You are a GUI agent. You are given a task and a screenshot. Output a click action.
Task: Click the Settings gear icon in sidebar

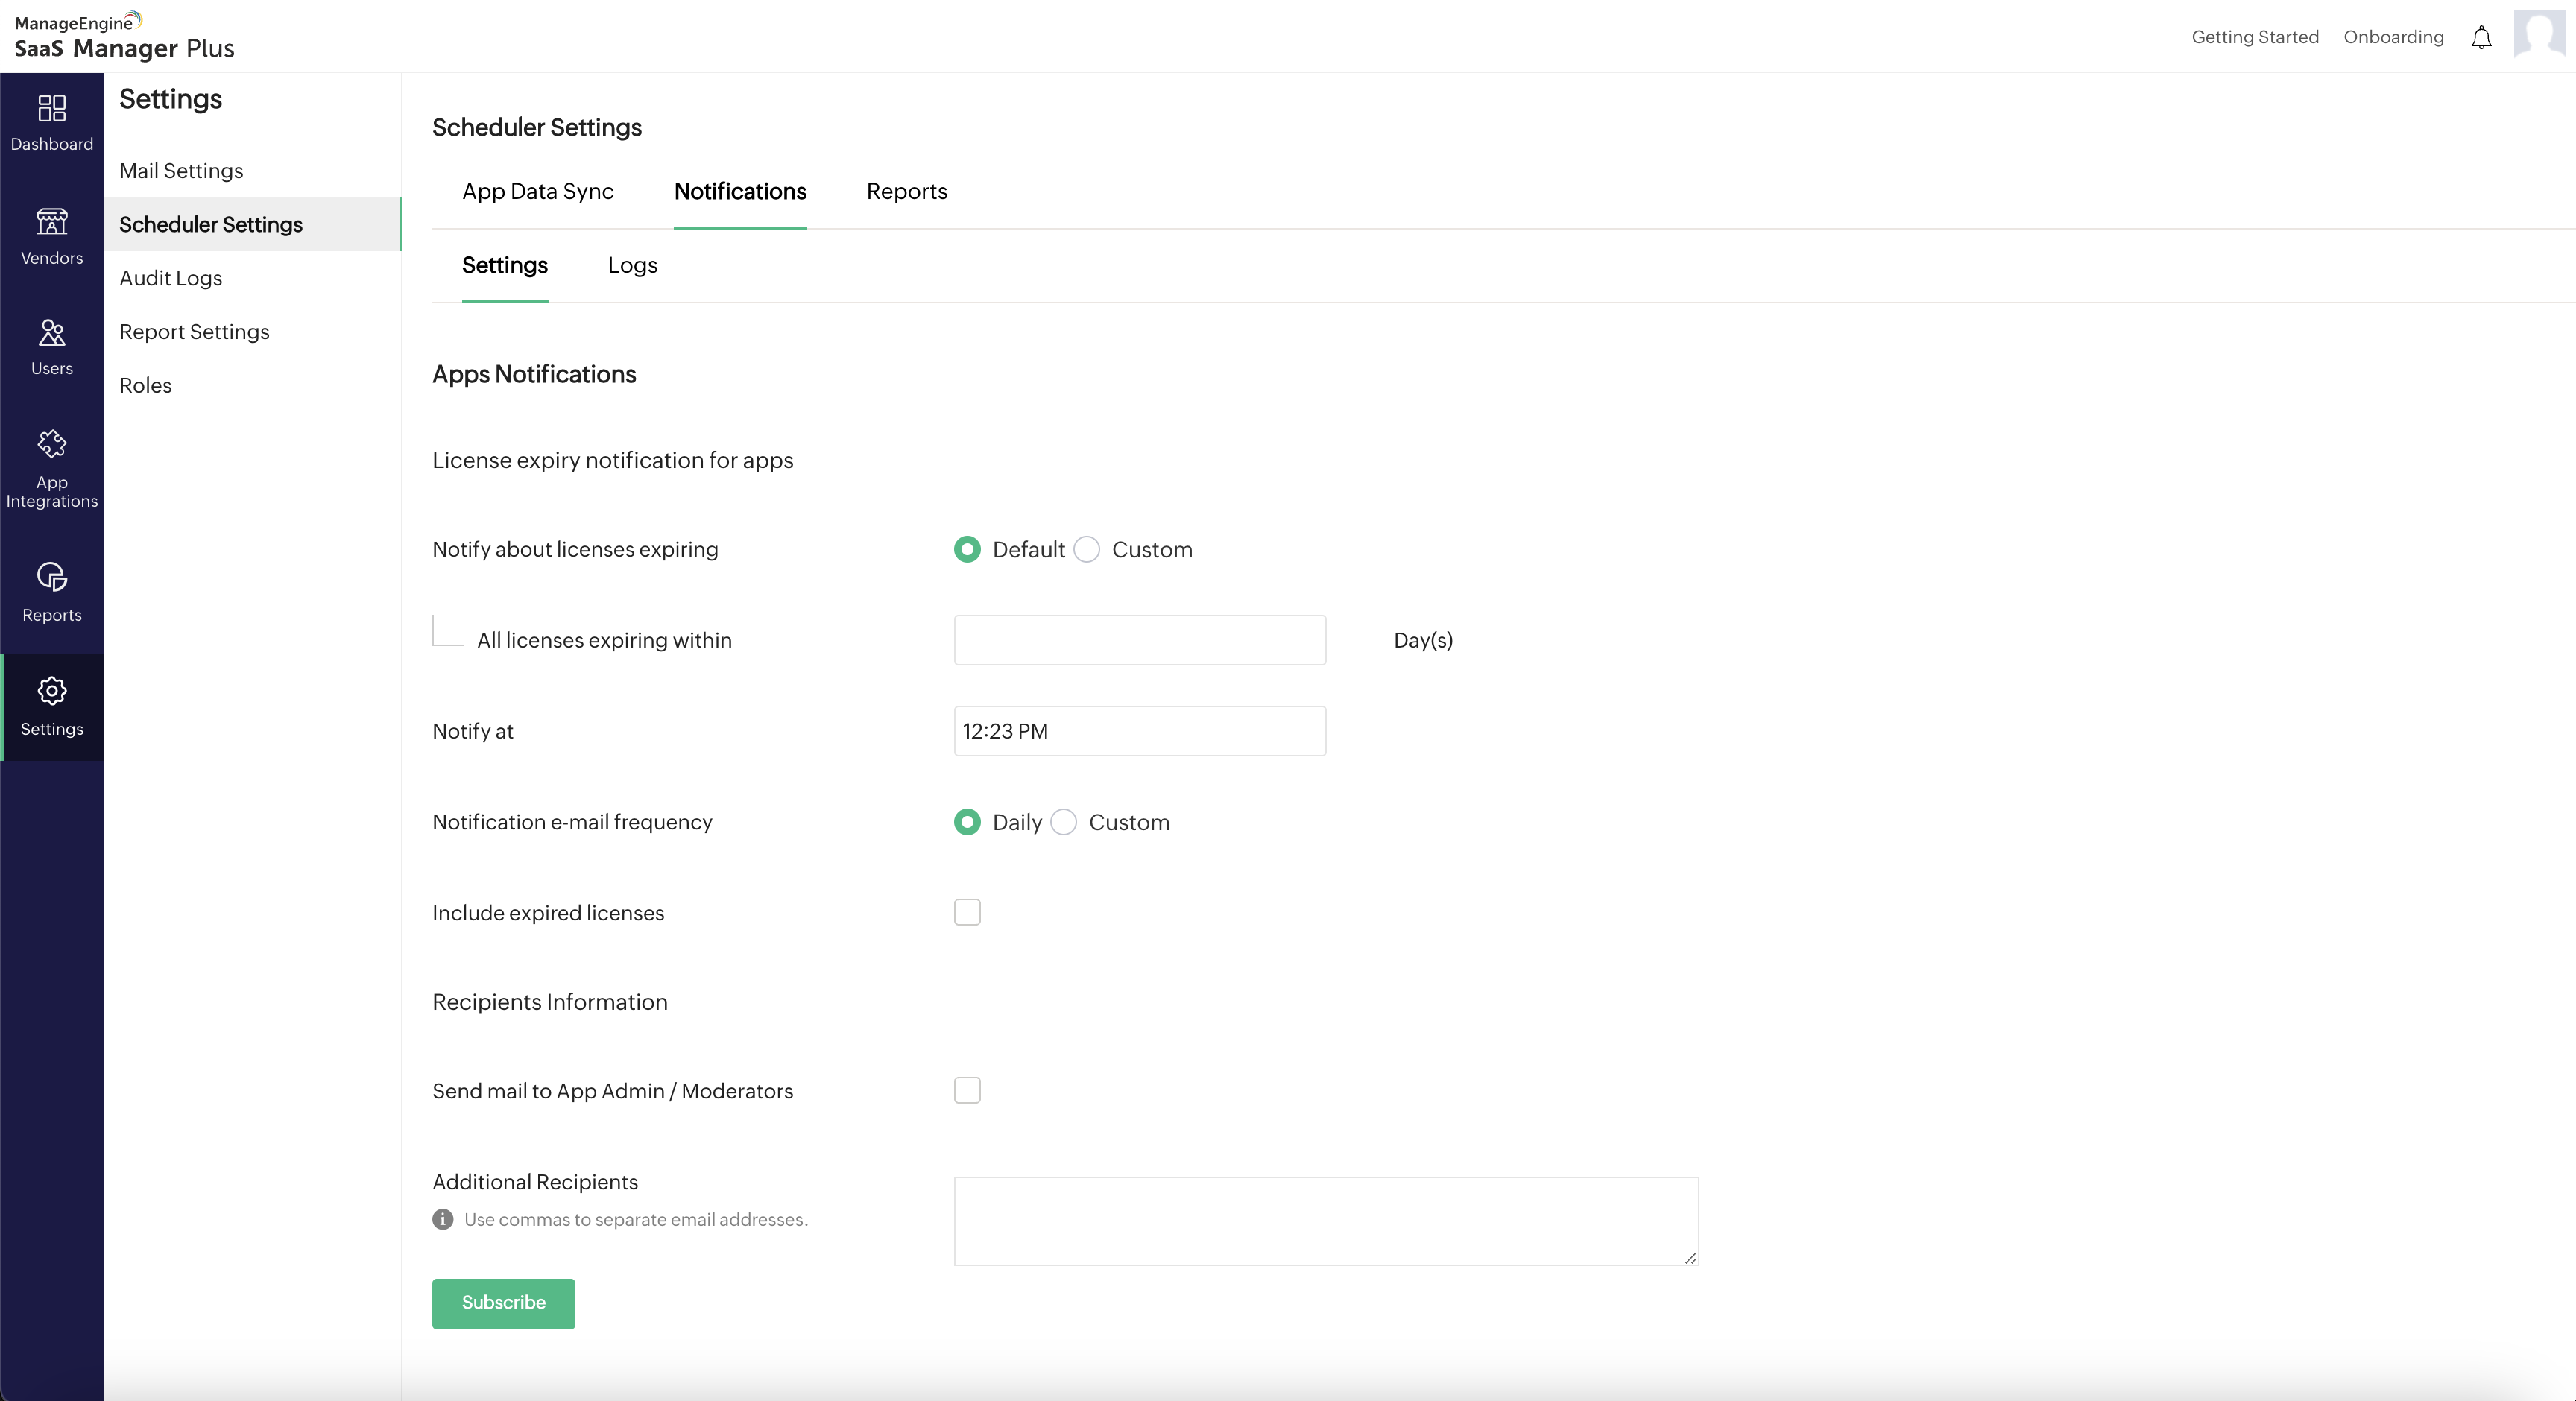coord(52,691)
